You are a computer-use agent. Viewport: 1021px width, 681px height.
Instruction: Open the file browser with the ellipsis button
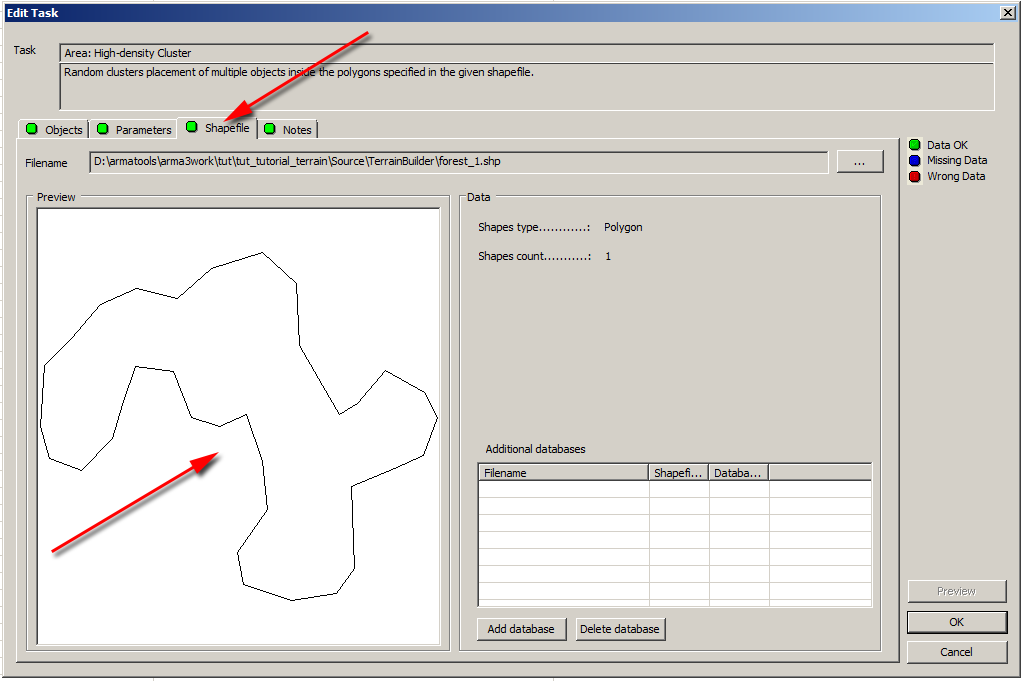tap(860, 161)
